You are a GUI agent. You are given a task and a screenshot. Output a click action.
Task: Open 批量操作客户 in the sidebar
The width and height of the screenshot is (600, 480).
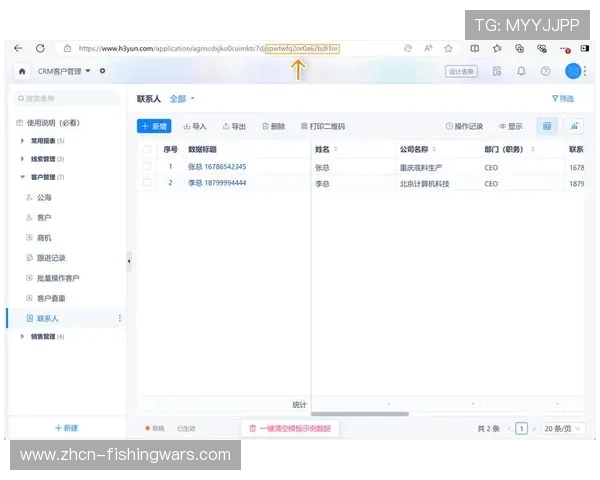[x=58, y=278]
